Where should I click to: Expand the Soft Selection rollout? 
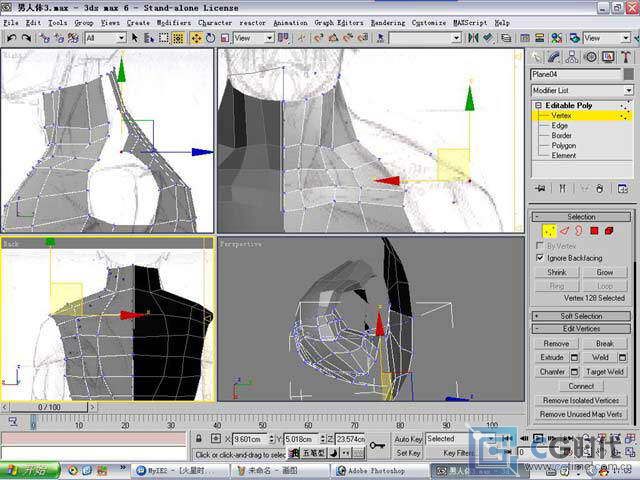581,316
